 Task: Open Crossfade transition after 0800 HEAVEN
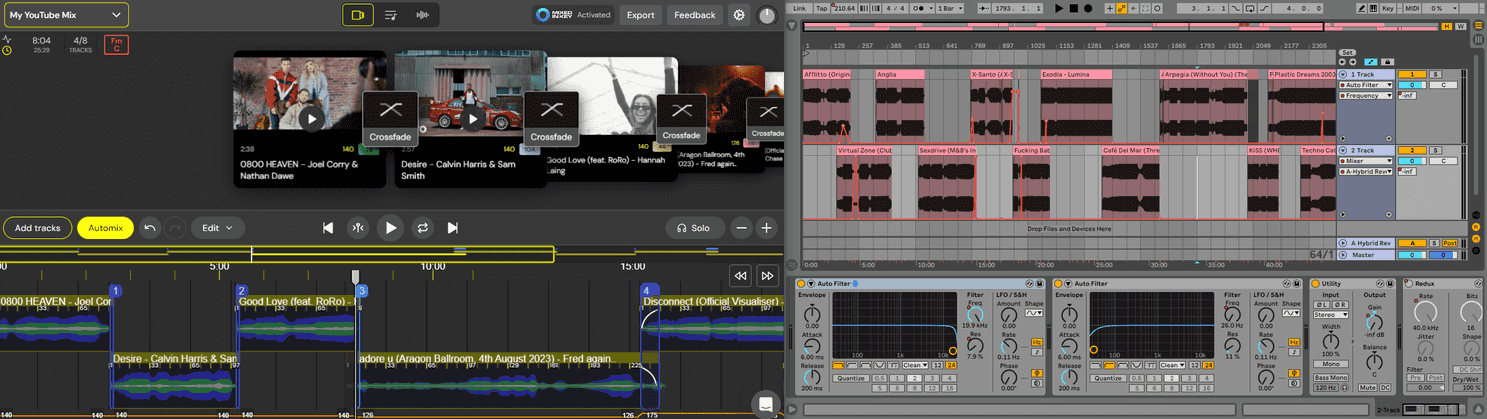(390, 119)
